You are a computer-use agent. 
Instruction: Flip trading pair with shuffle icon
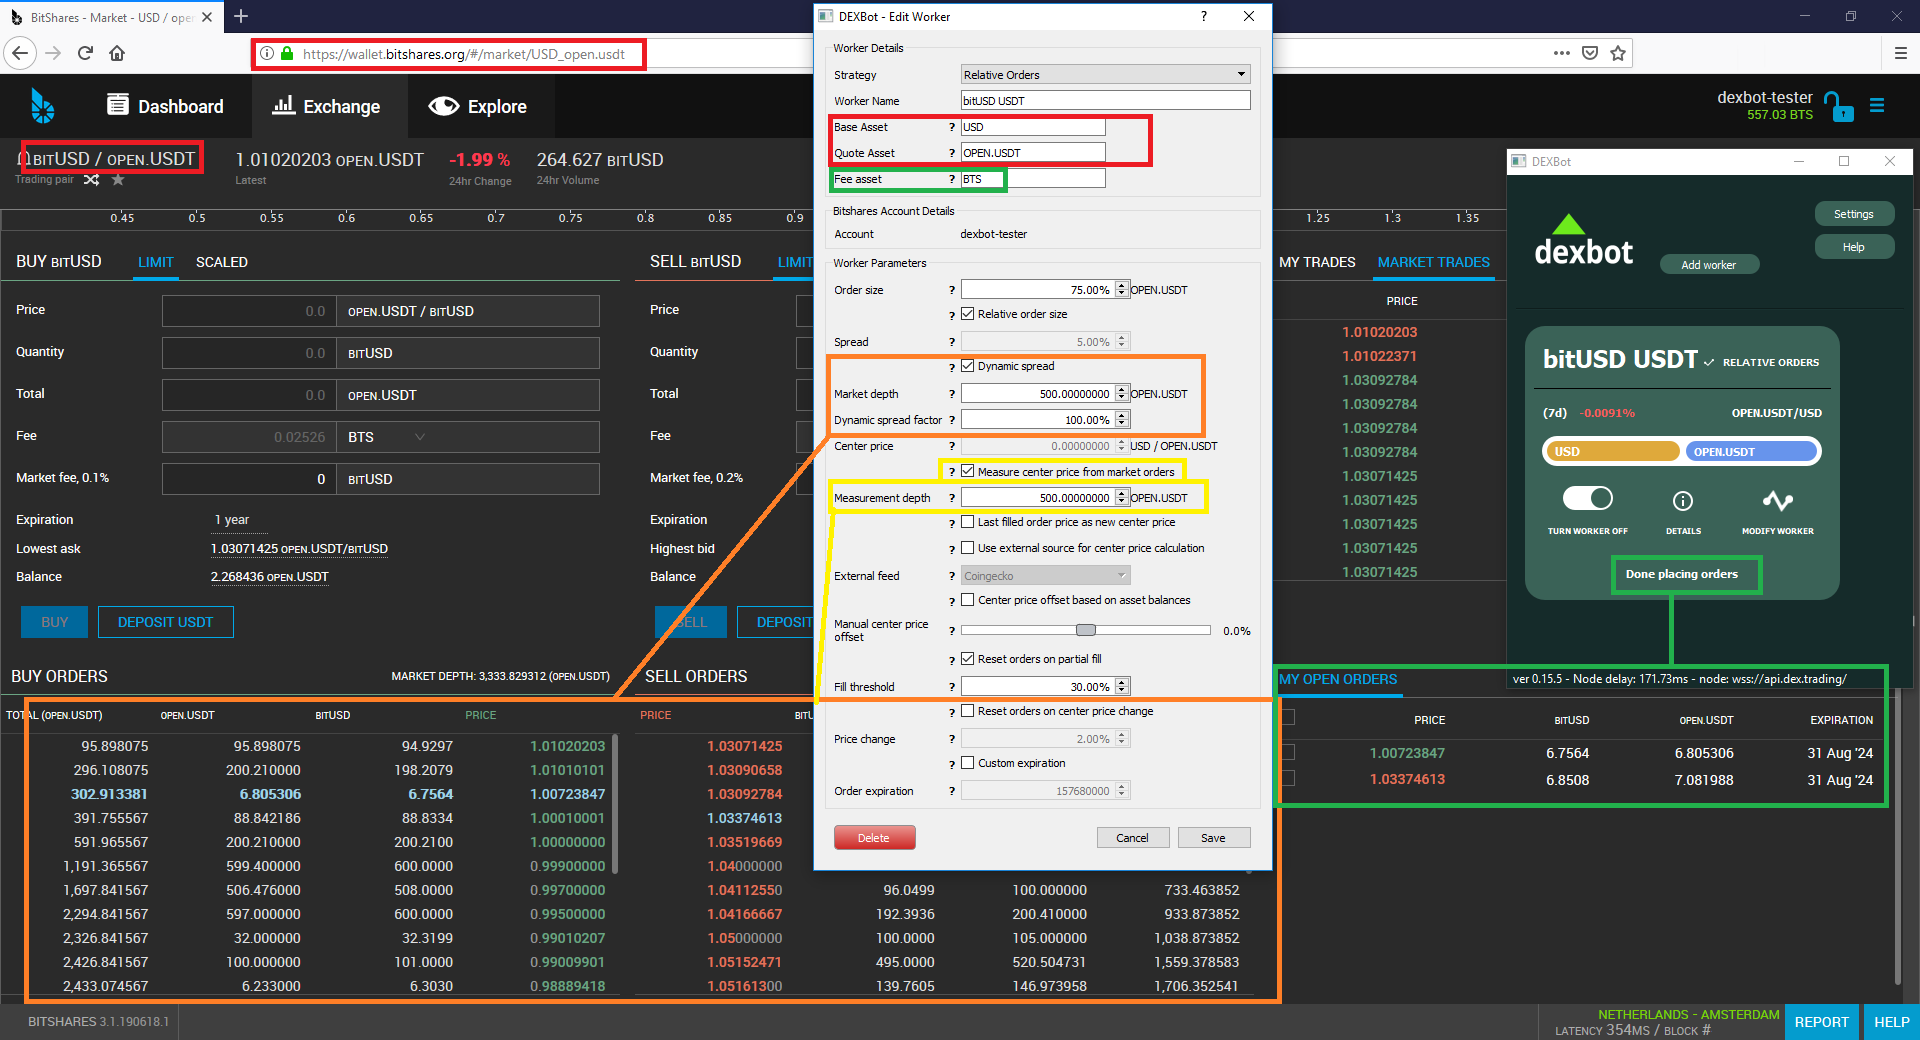(91, 180)
